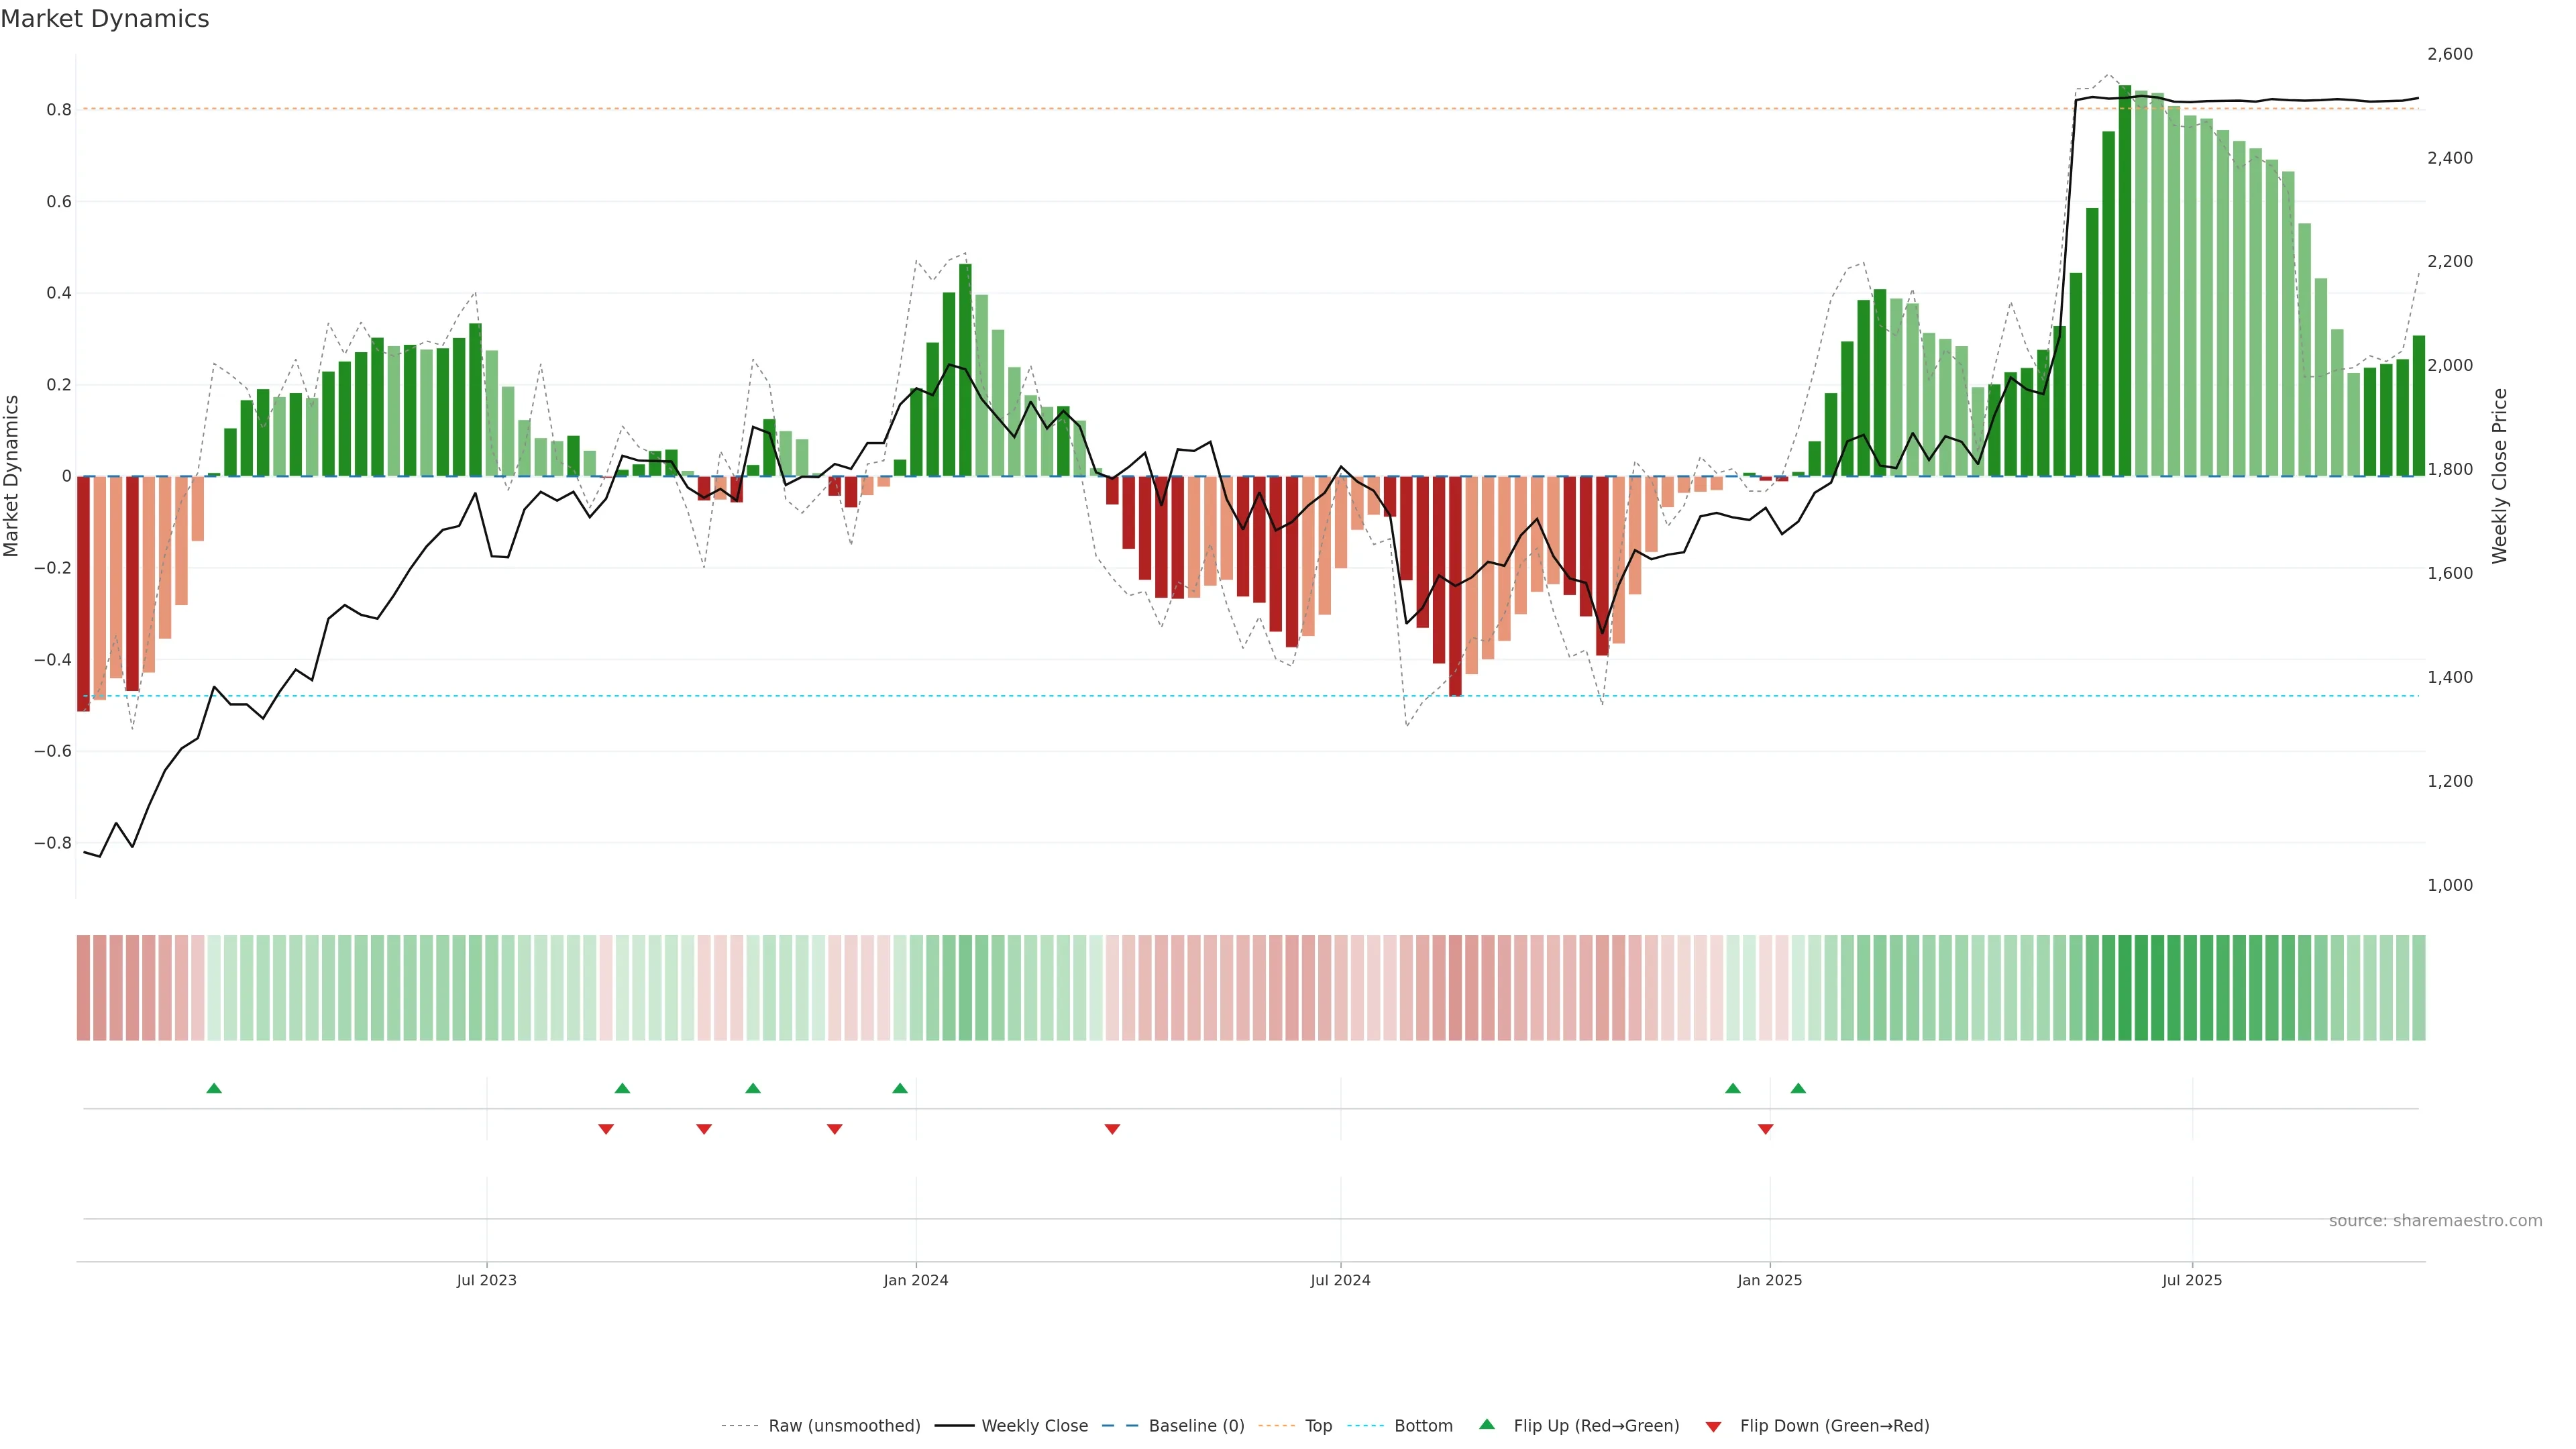Click the darkest green heatmap strip cell
The image size is (2576, 1449).
coord(2125,987)
